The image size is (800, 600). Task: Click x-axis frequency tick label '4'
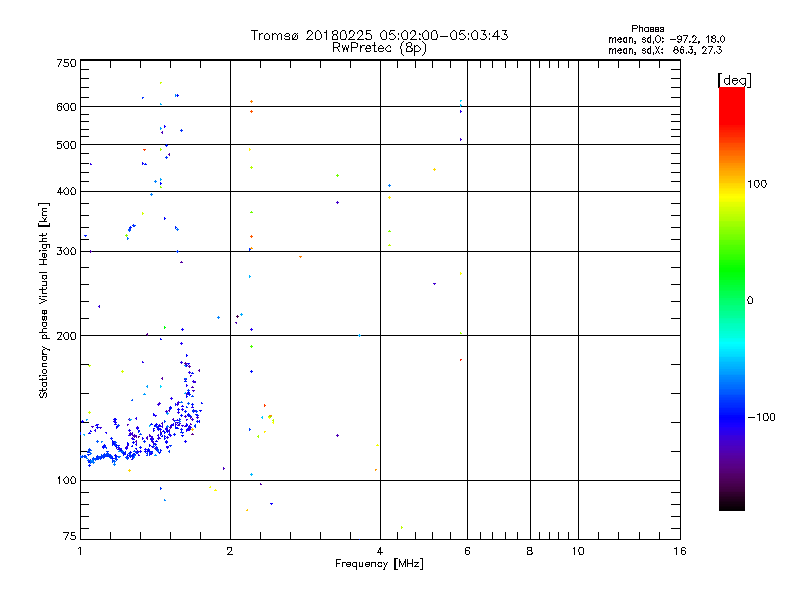380,551
